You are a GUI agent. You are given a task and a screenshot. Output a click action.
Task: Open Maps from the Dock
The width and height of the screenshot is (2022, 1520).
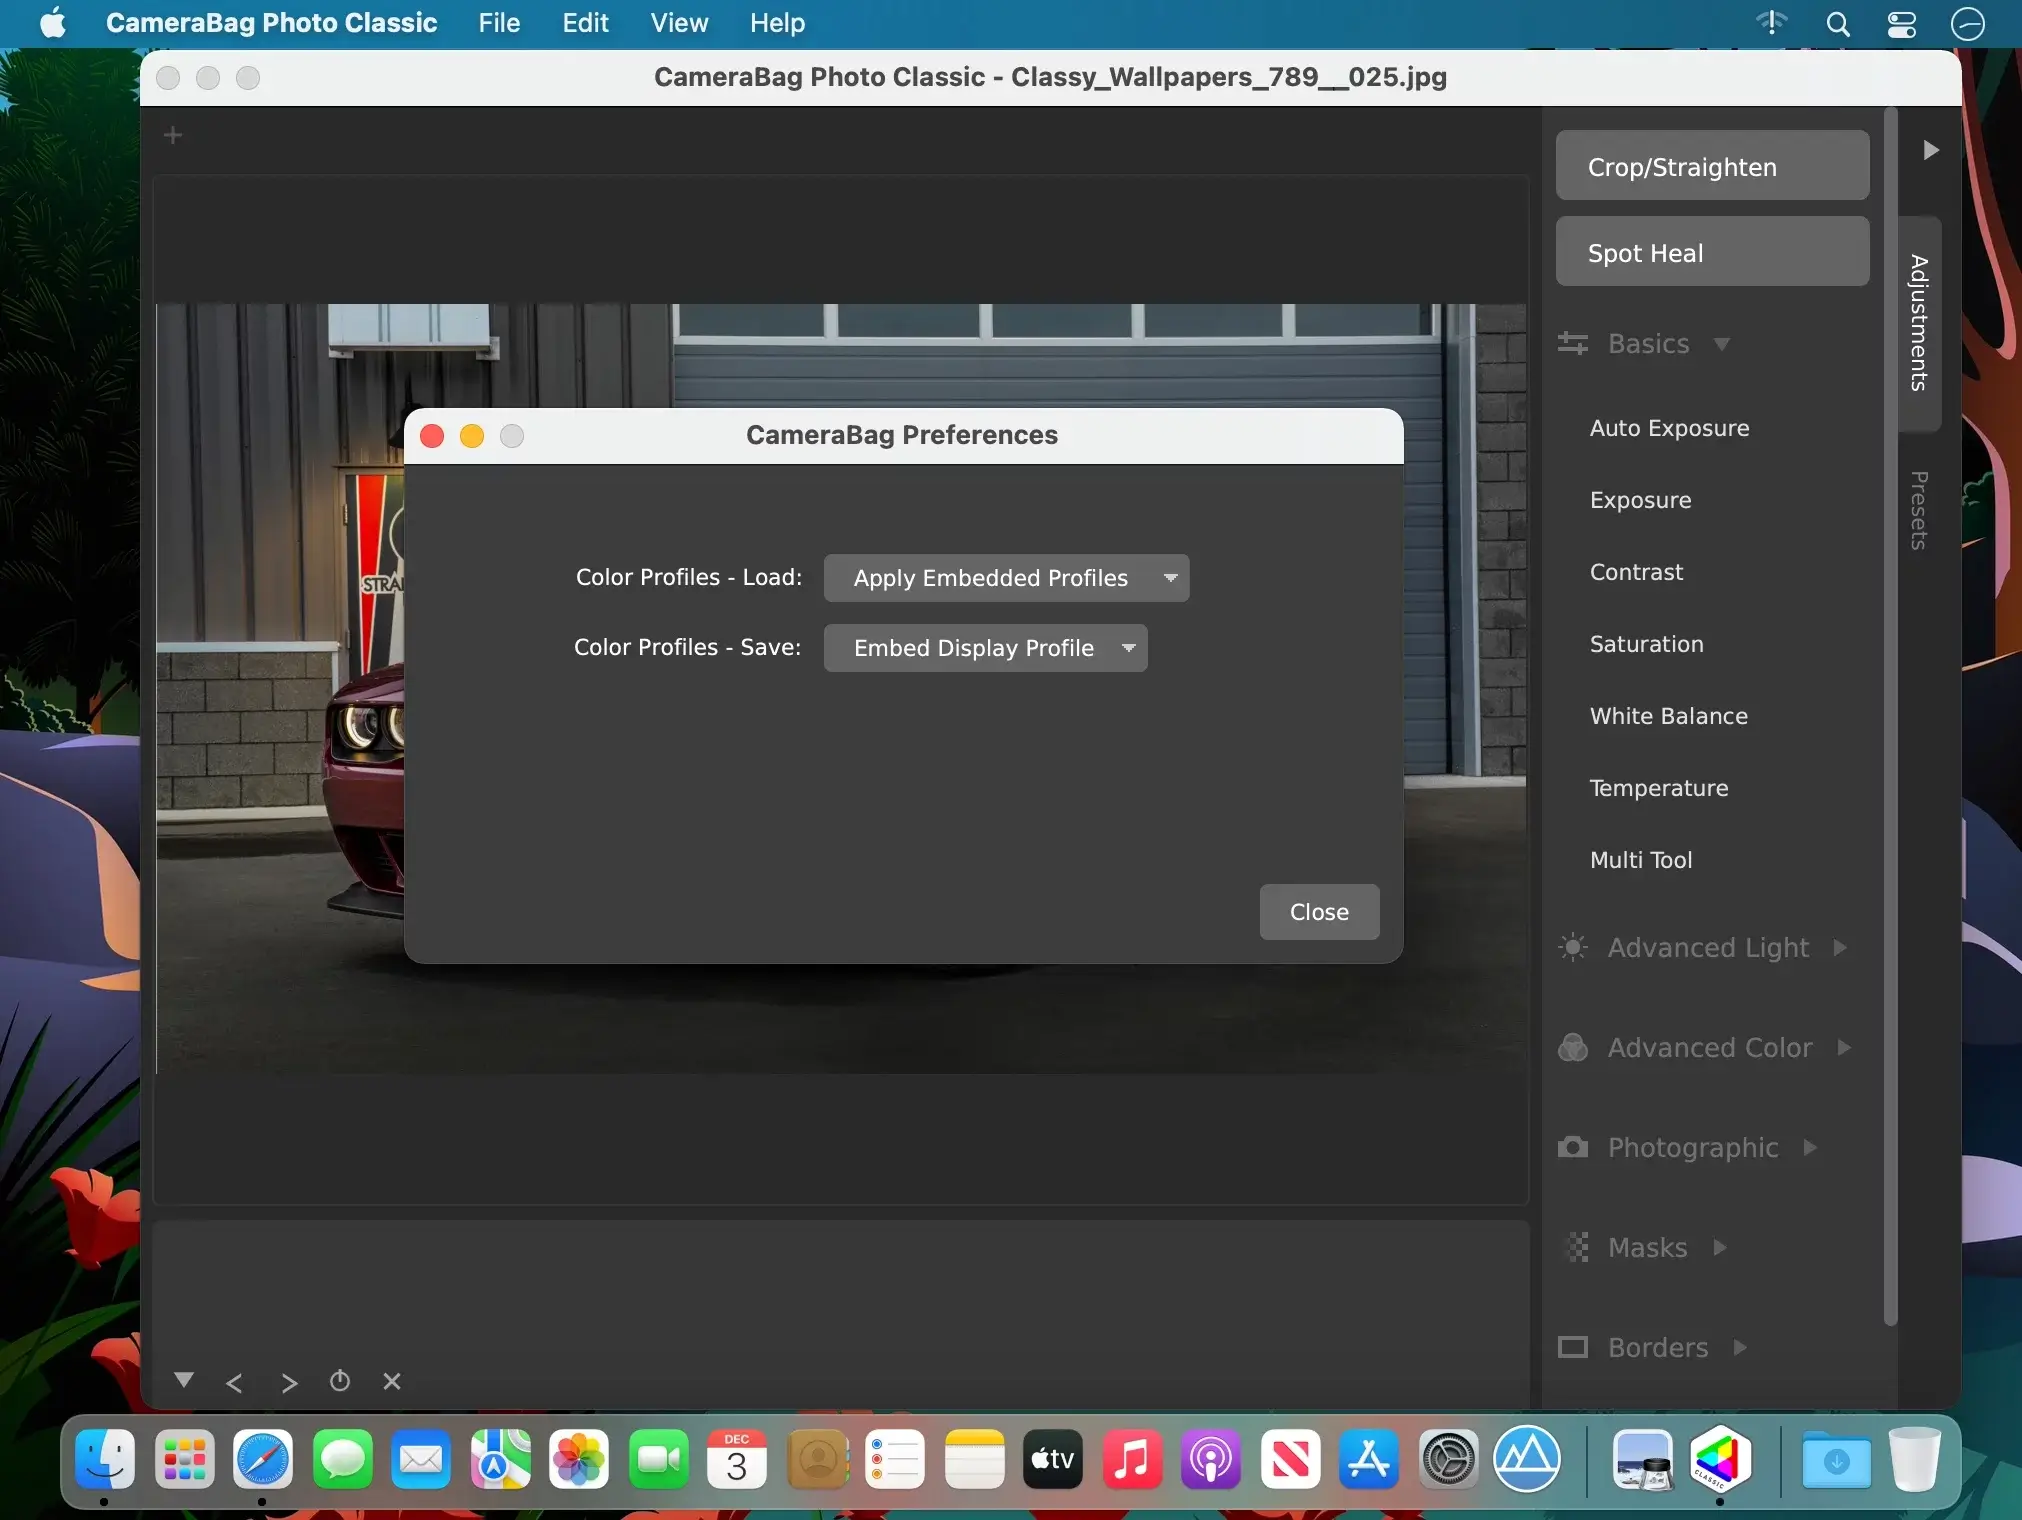coord(500,1460)
